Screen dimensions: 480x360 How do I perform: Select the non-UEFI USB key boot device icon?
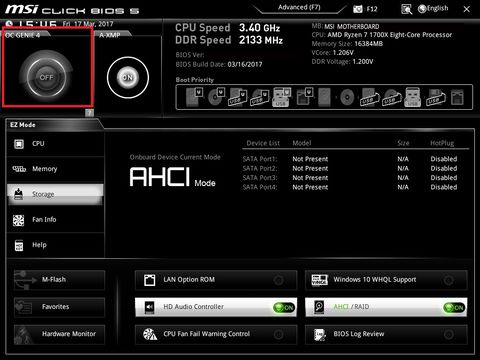[413, 97]
